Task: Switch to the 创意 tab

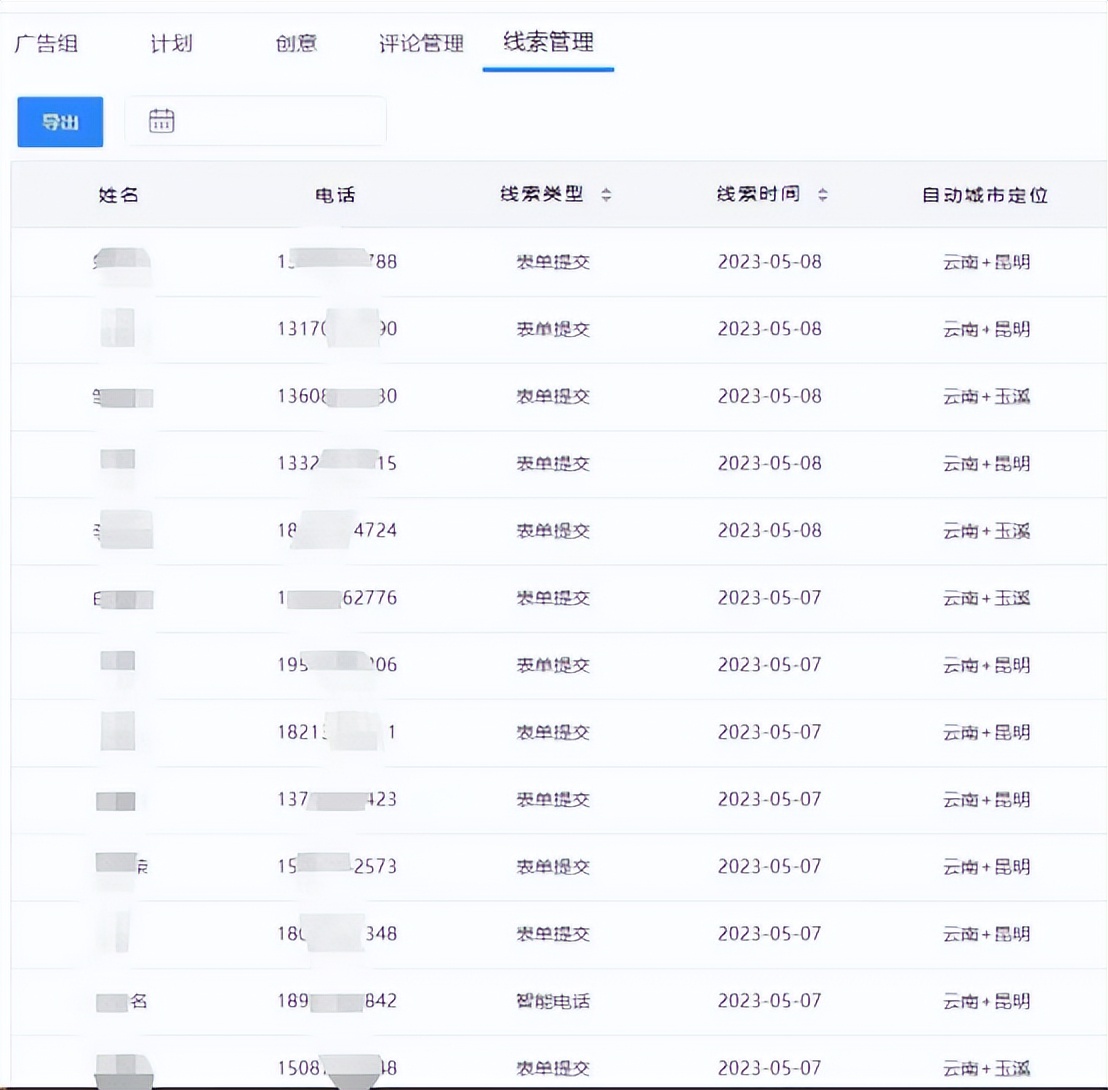Action: [295, 44]
